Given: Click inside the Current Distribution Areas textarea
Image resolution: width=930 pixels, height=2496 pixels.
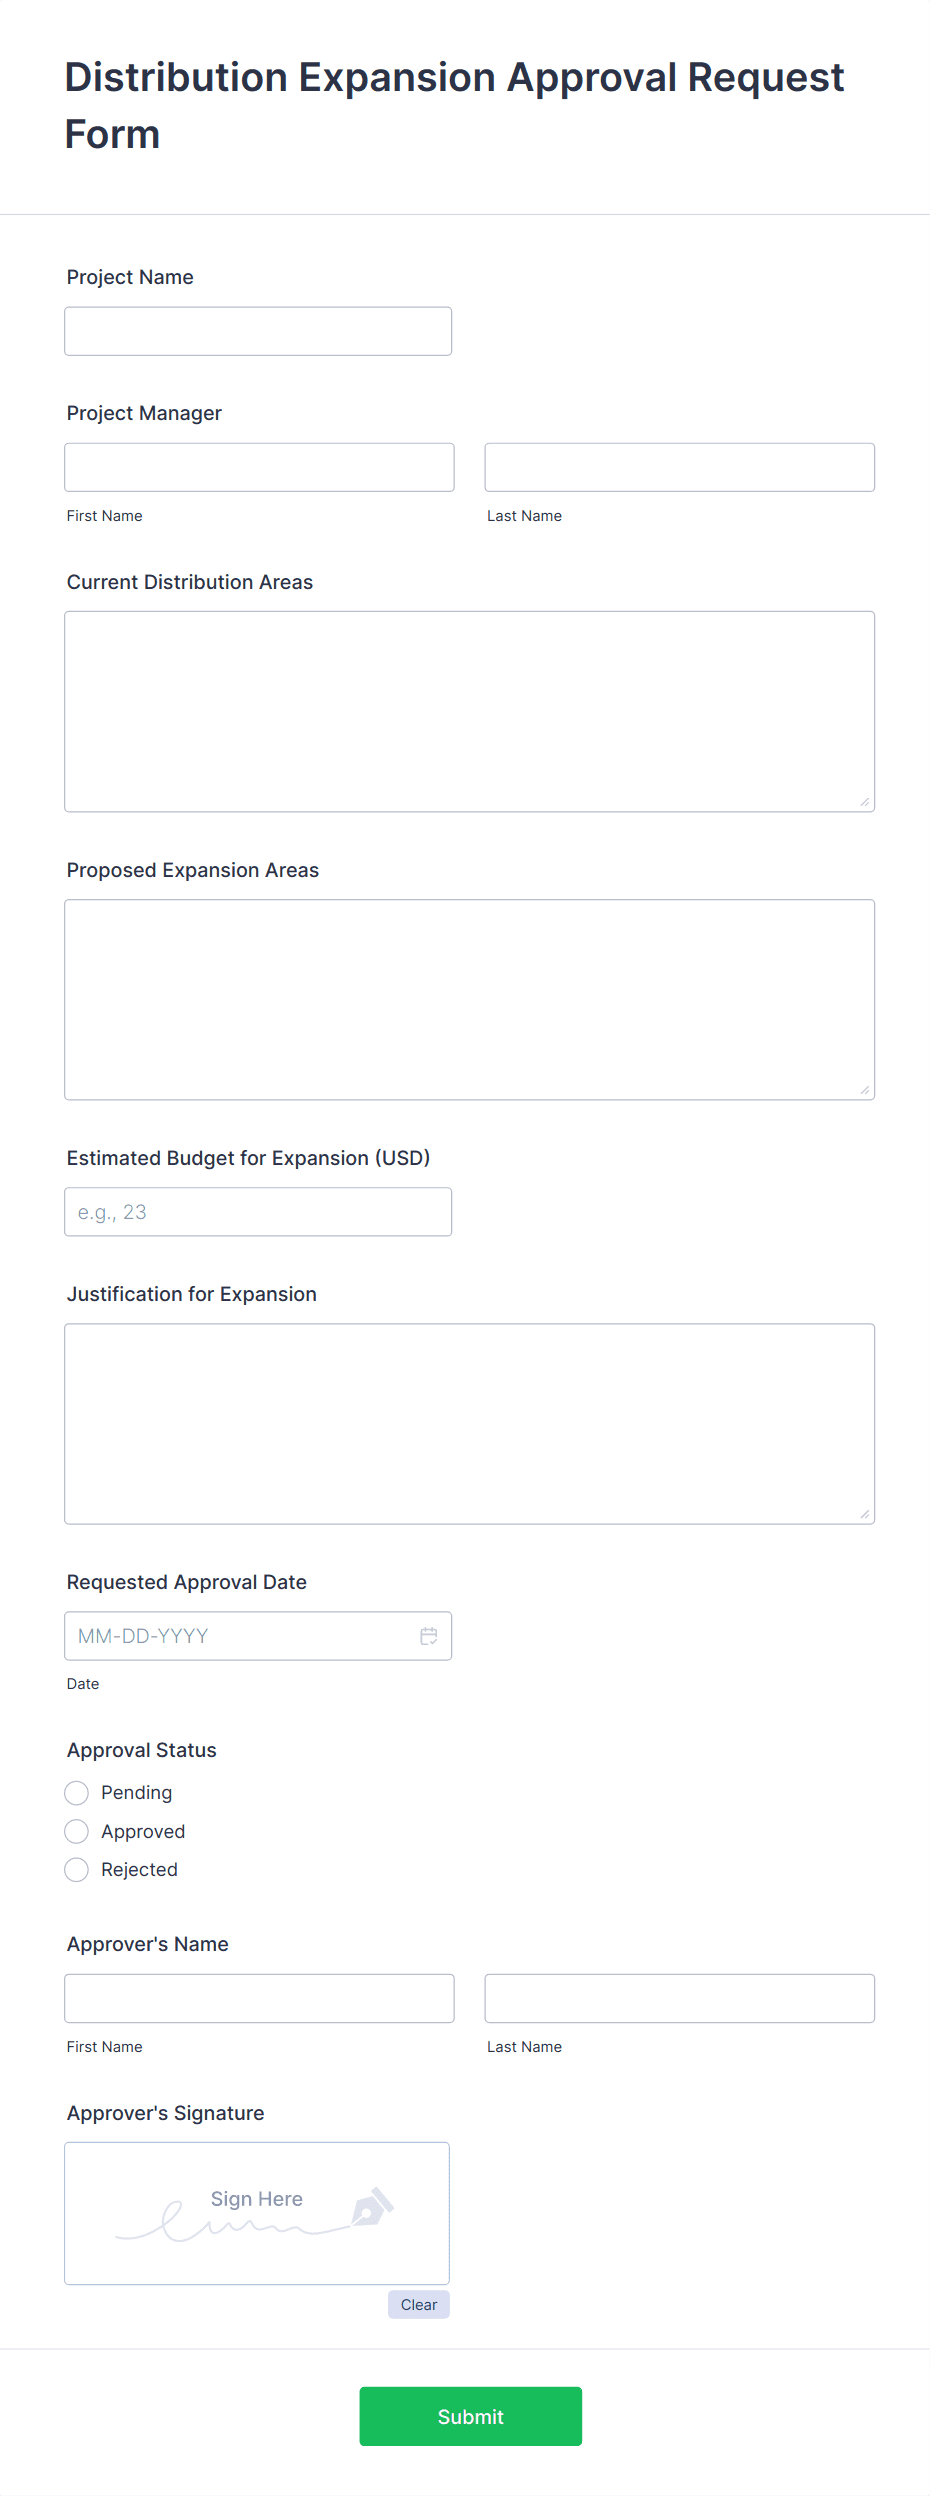Looking at the screenshot, I should tap(468, 710).
